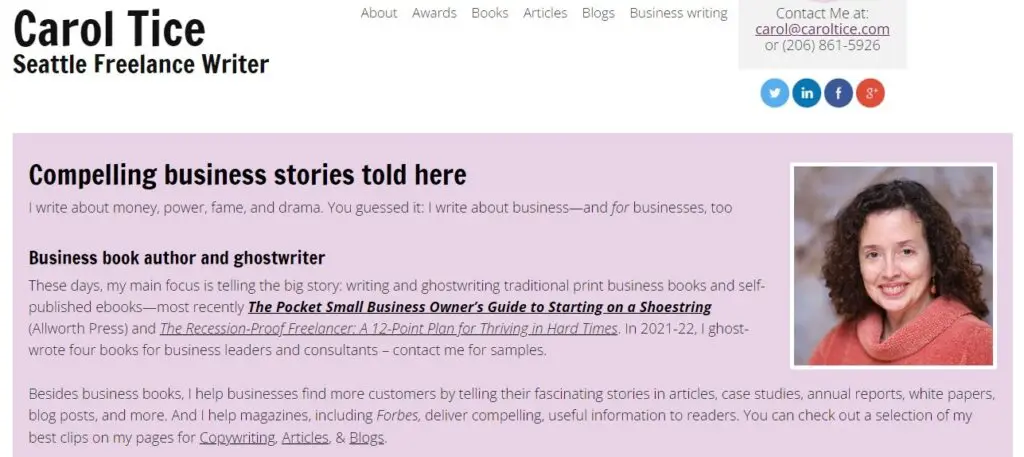The width and height of the screenshot is (1024, 457).
Task: Click Blogs in the top menu
Action: point(598,13)
